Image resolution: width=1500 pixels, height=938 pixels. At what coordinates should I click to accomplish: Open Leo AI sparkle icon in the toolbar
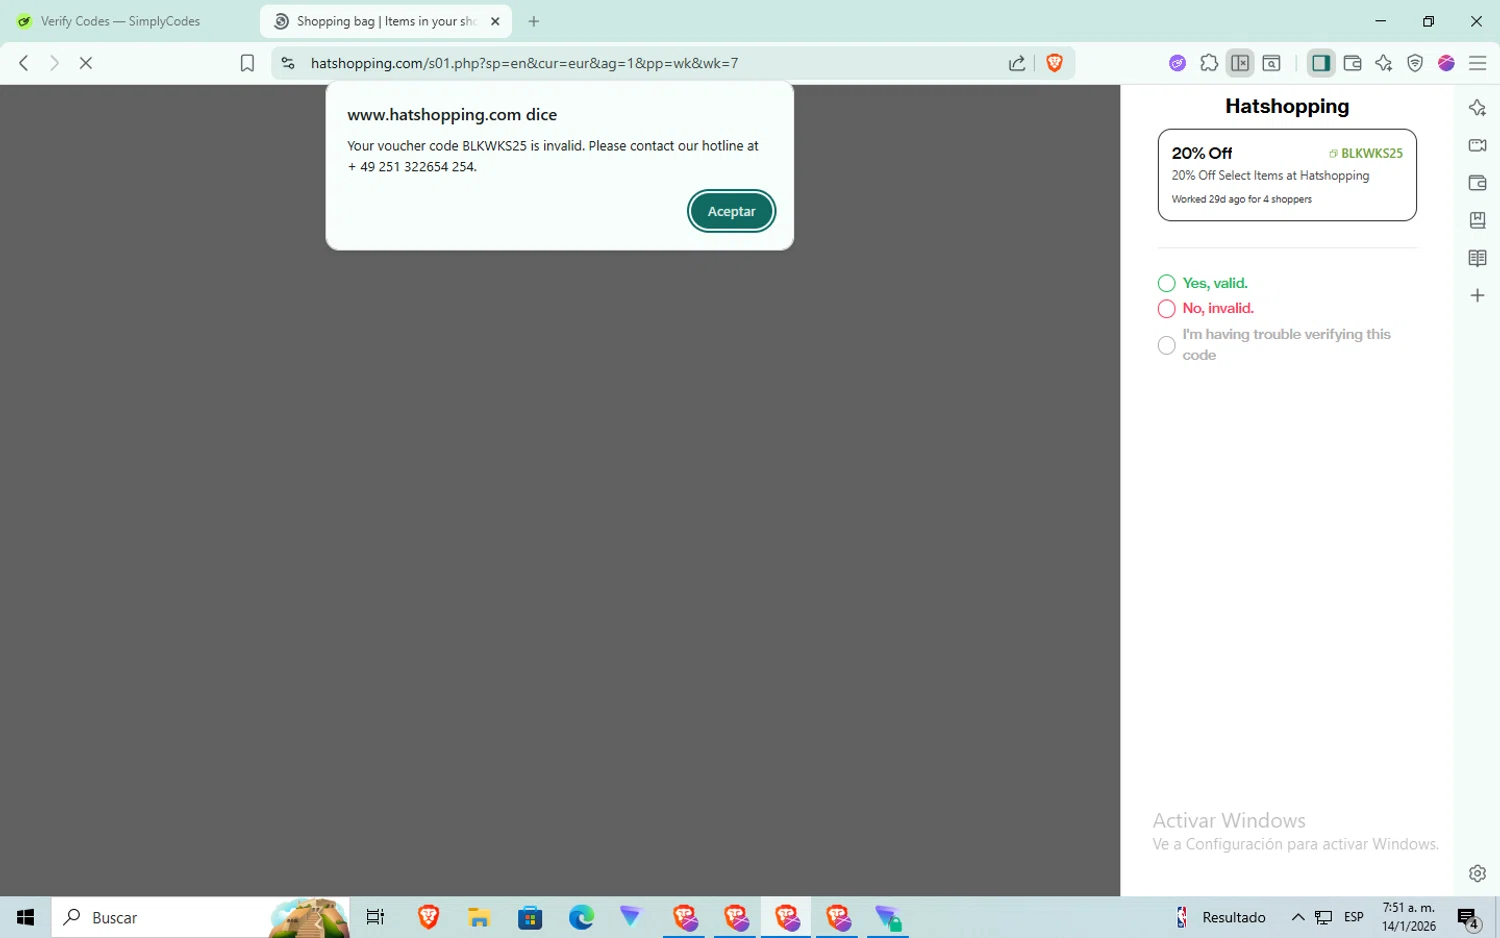(x=1384, y=63)
